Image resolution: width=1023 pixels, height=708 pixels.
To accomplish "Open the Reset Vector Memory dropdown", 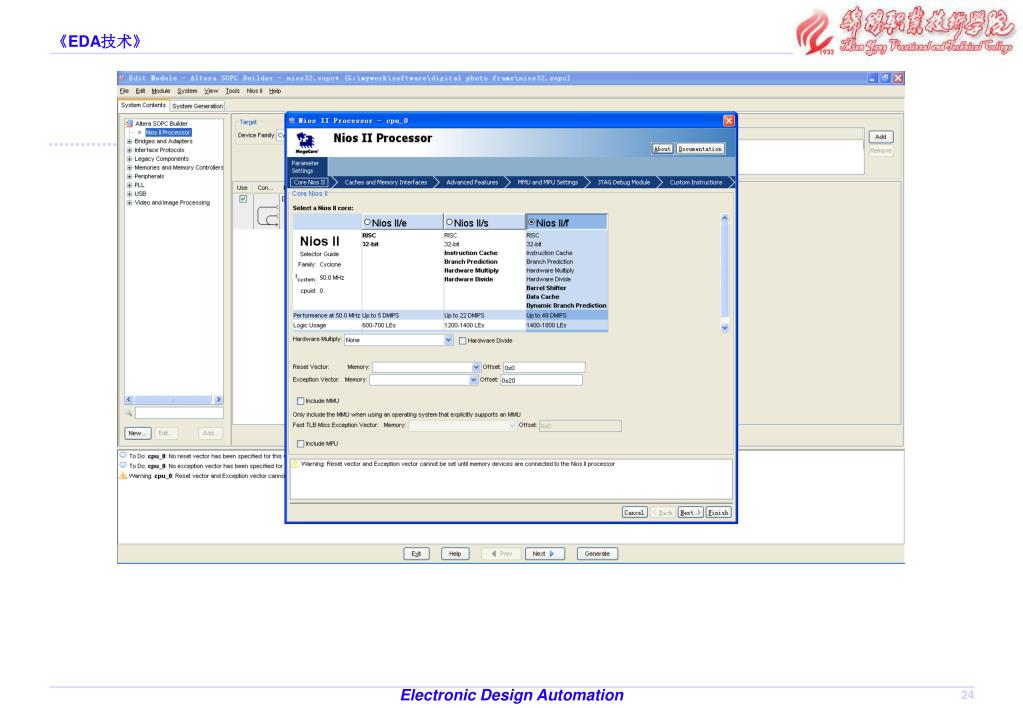I will pyautogui.click(x=476, y=367).
